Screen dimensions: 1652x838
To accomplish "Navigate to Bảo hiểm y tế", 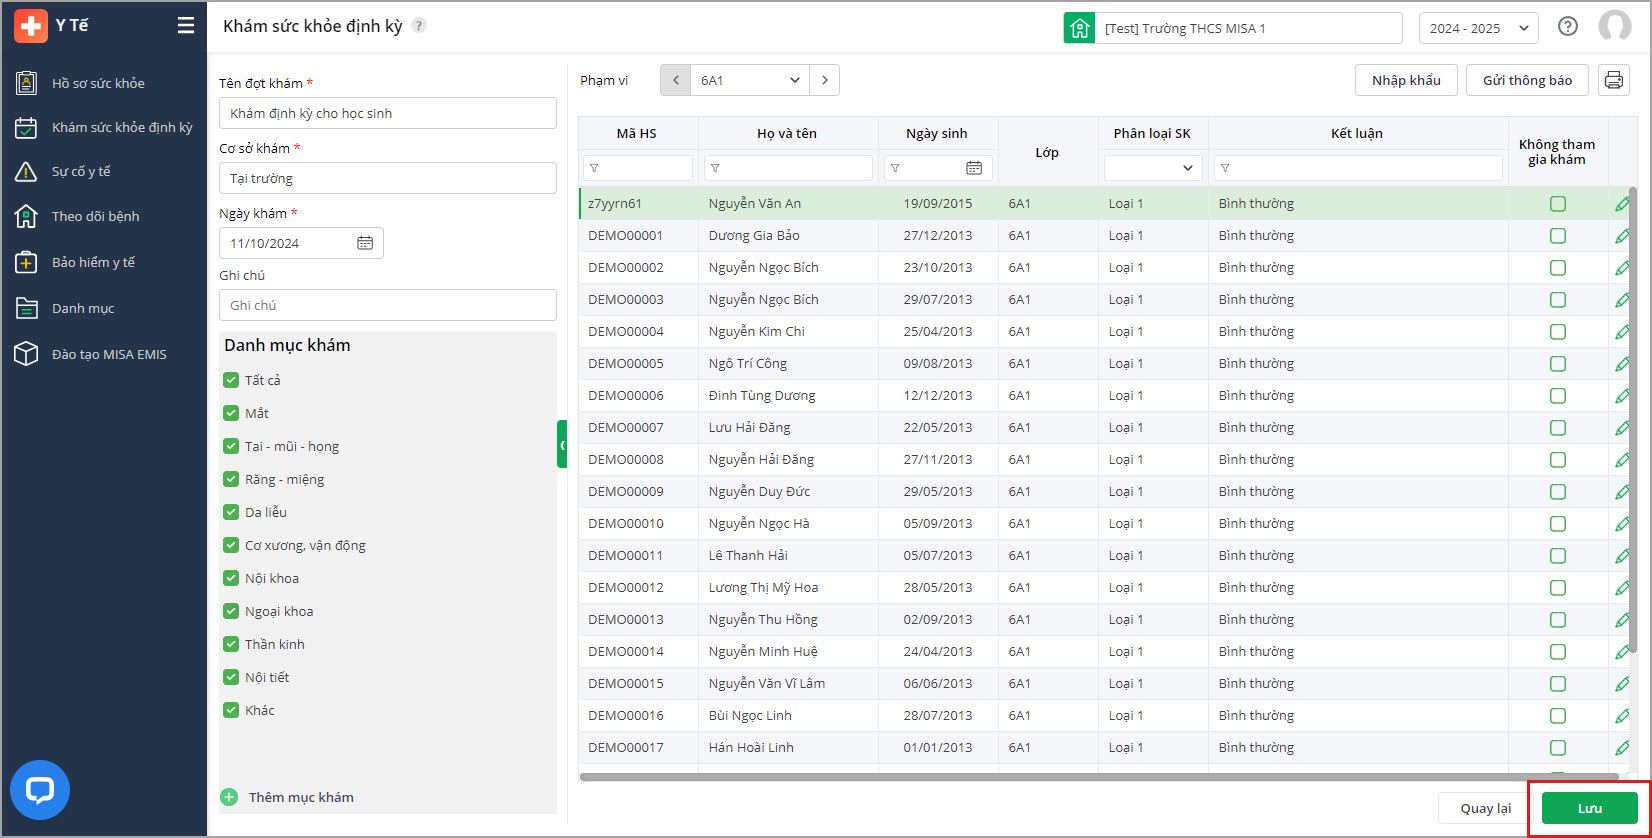I will pos(93,262).
